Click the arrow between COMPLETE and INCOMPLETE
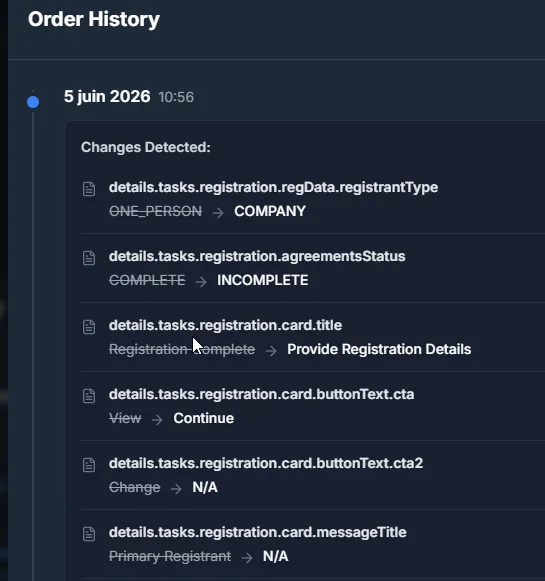 pyautogui.click(x=201, y=282)
